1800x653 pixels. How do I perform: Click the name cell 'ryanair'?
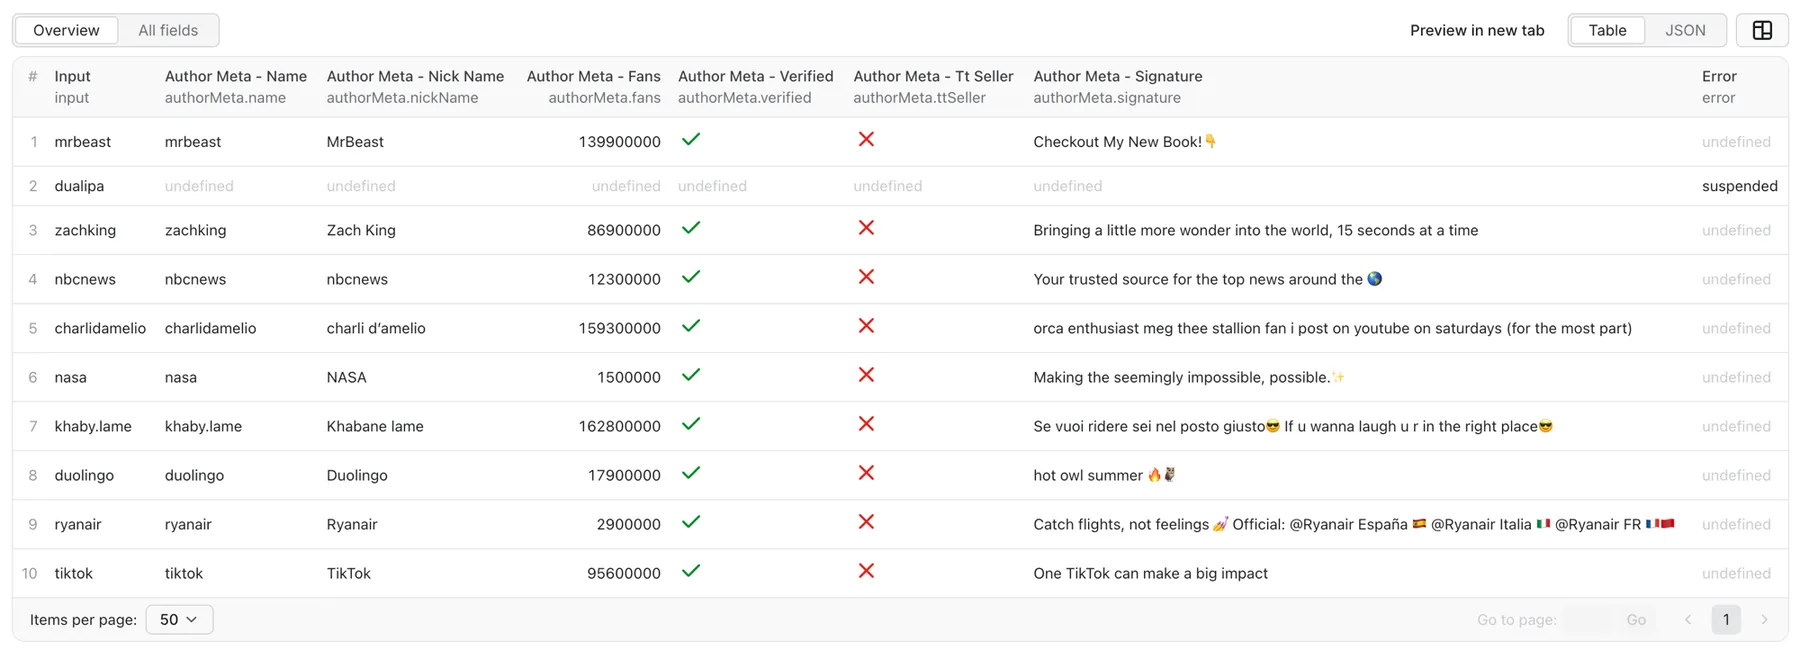(x=188, y=524)
